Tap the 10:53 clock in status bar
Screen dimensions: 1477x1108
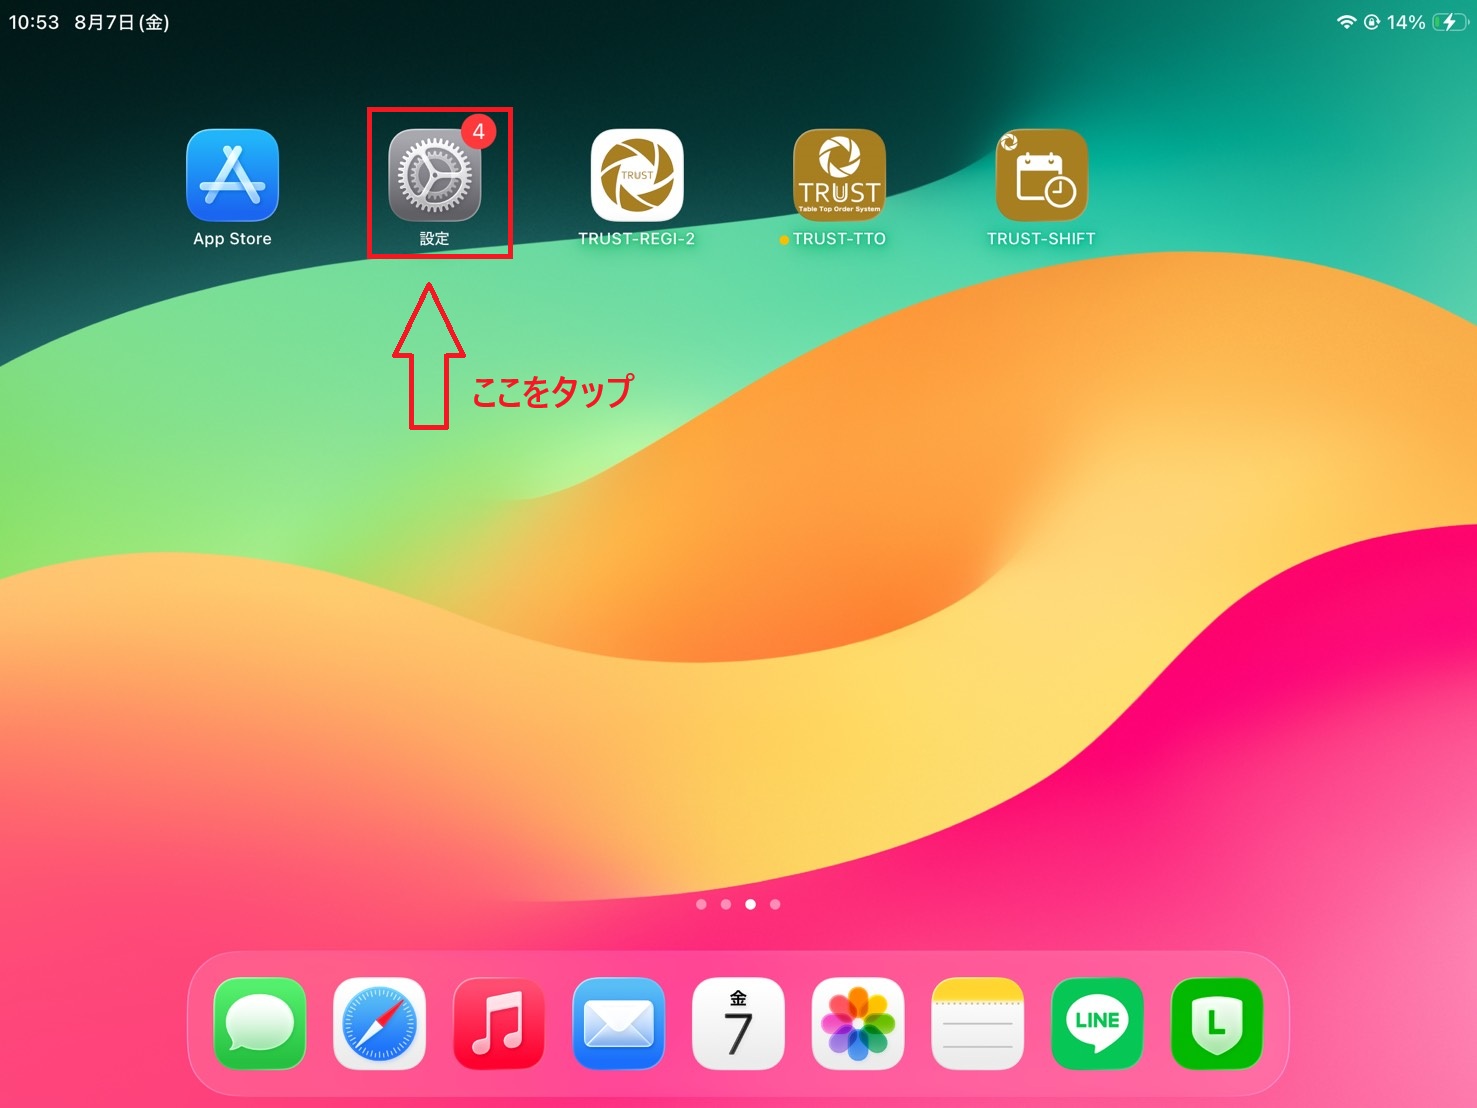(x=34, y=22)
